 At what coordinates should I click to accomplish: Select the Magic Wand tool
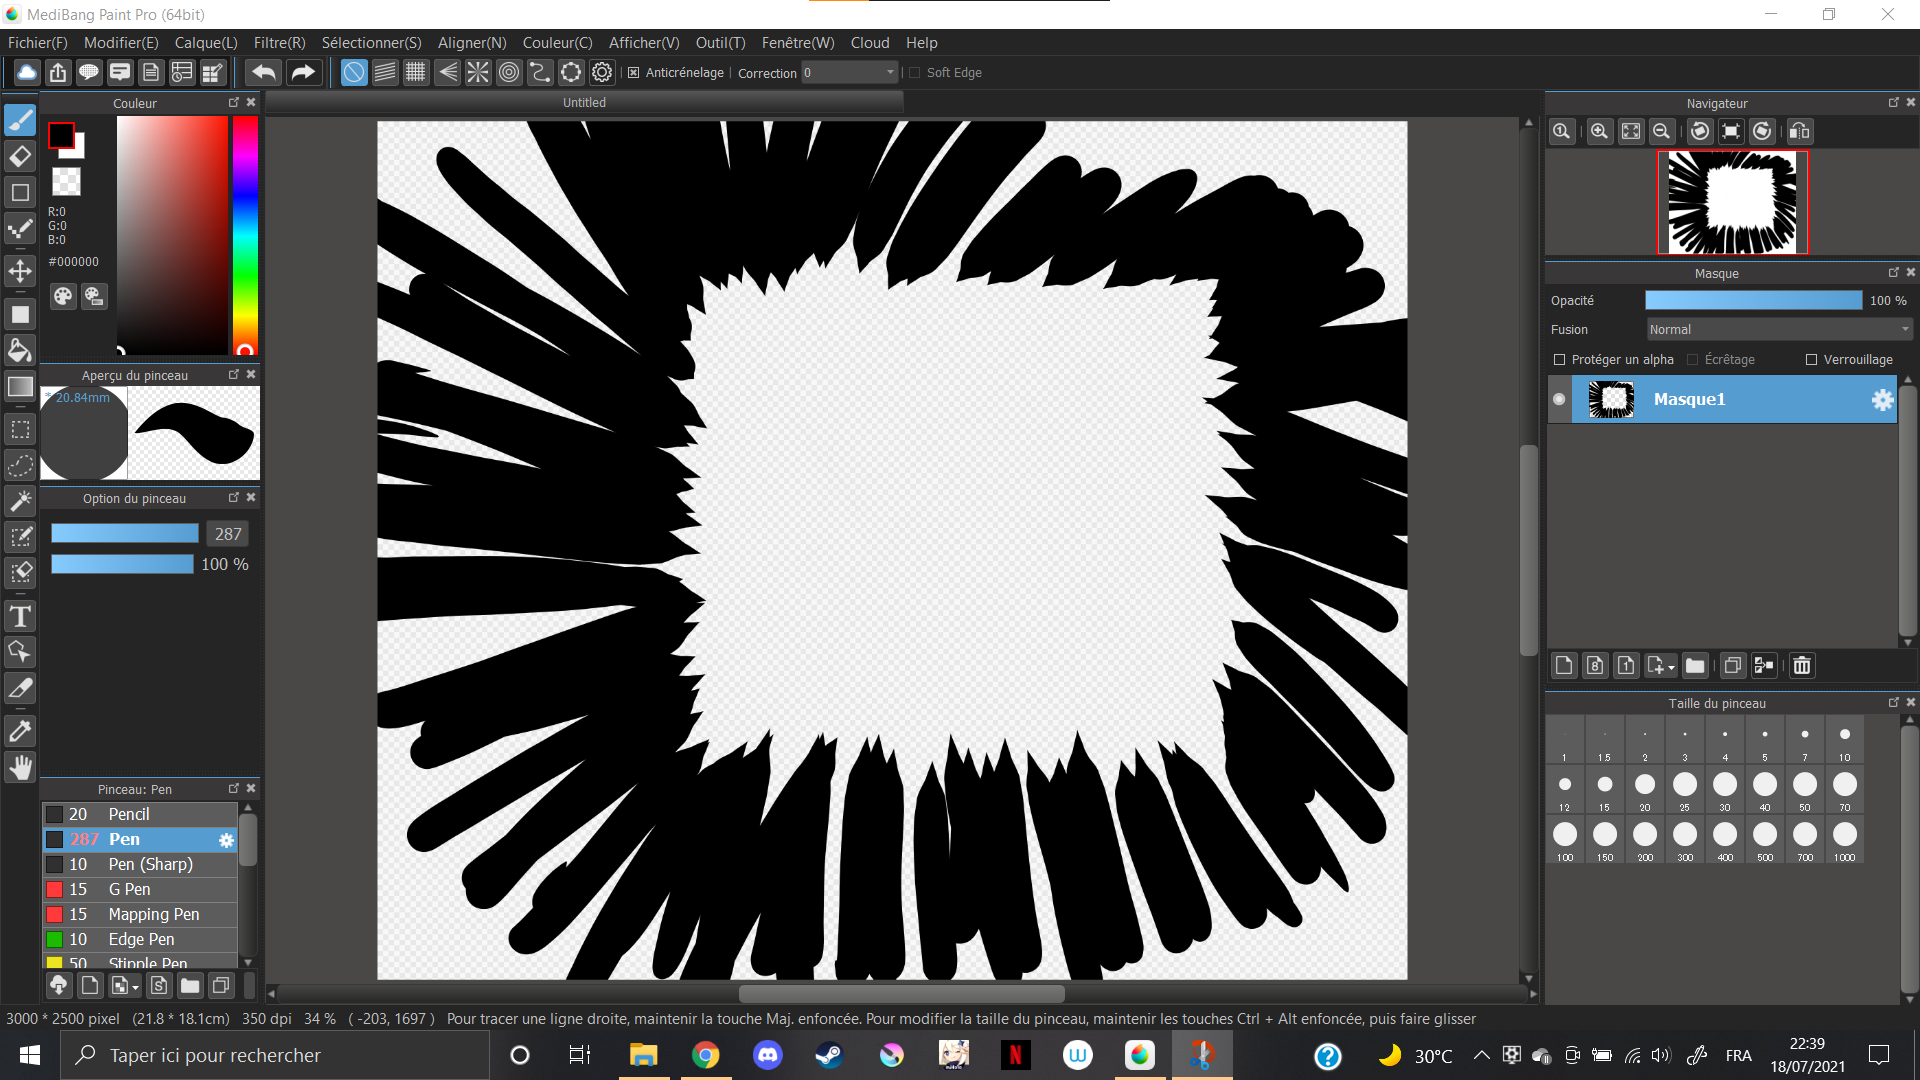[x=20, y=501]
